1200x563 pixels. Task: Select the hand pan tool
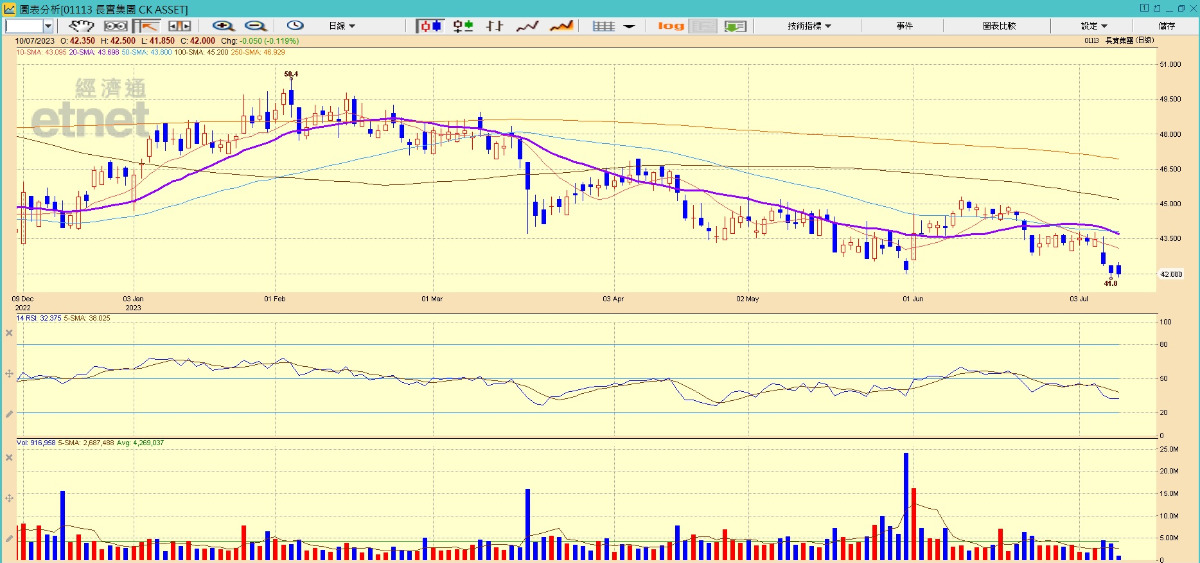(81, 26)
